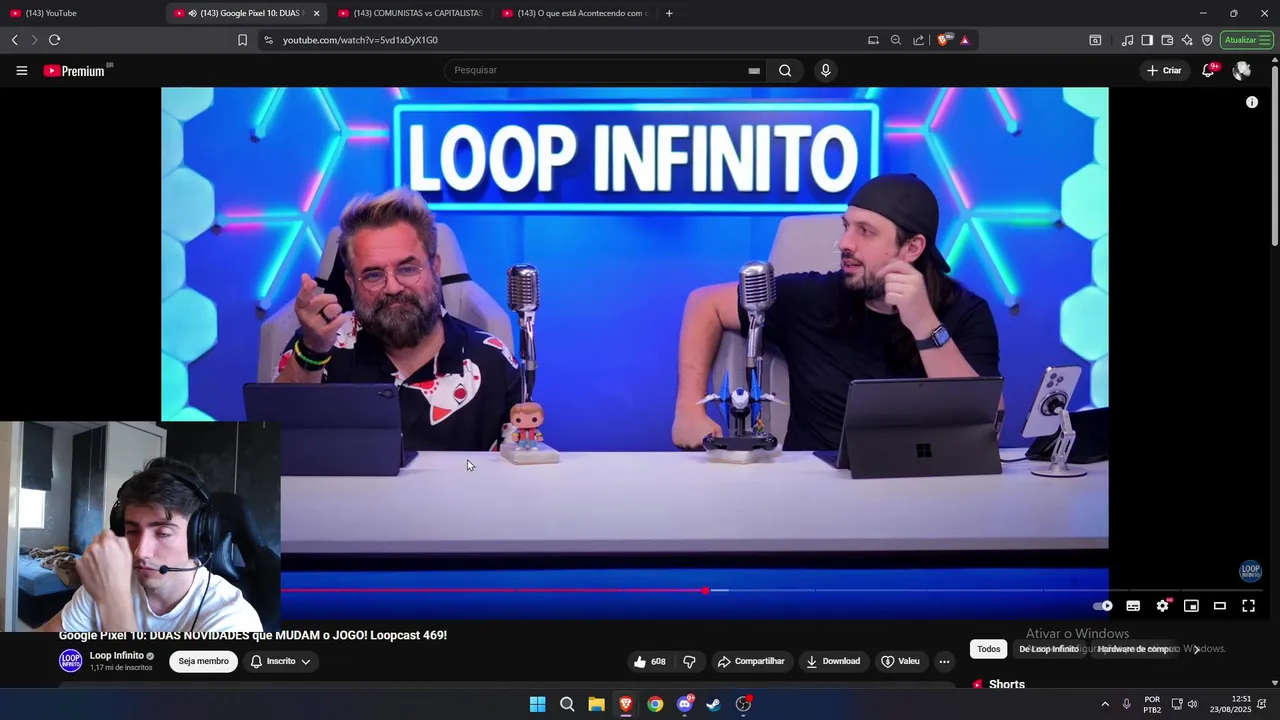This screenshot has height=720, width=1280.
Task: Like the video with 608 likes
Action: click(x=649, y=661)
